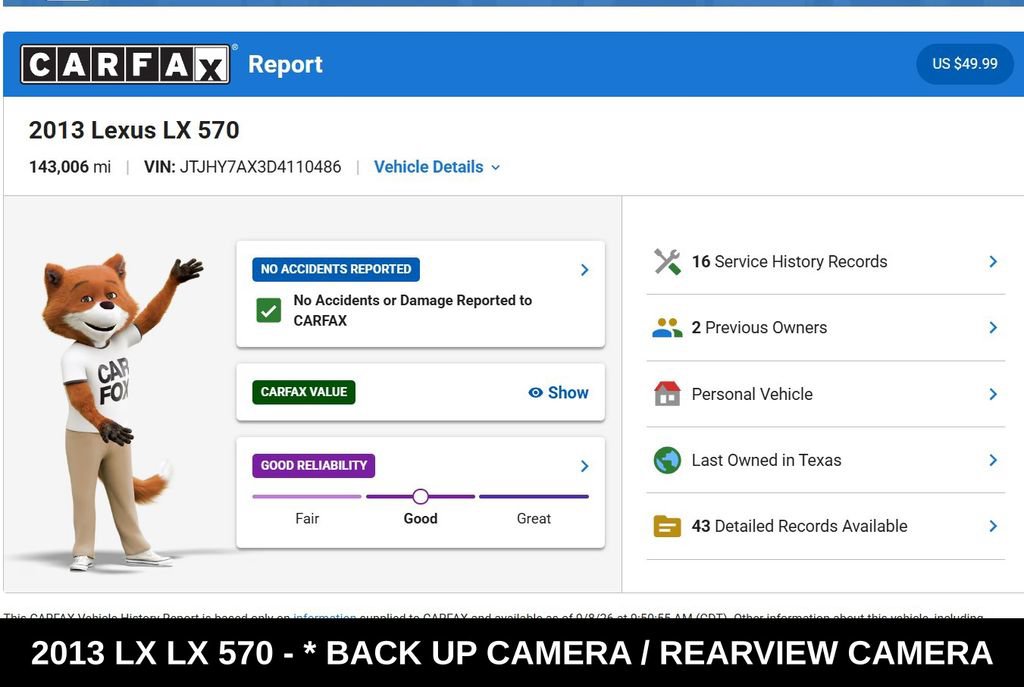The height and width of the screenshot is (687, 1024).
Task: Open 16 Service History Records
Action: tap(825, 262)
